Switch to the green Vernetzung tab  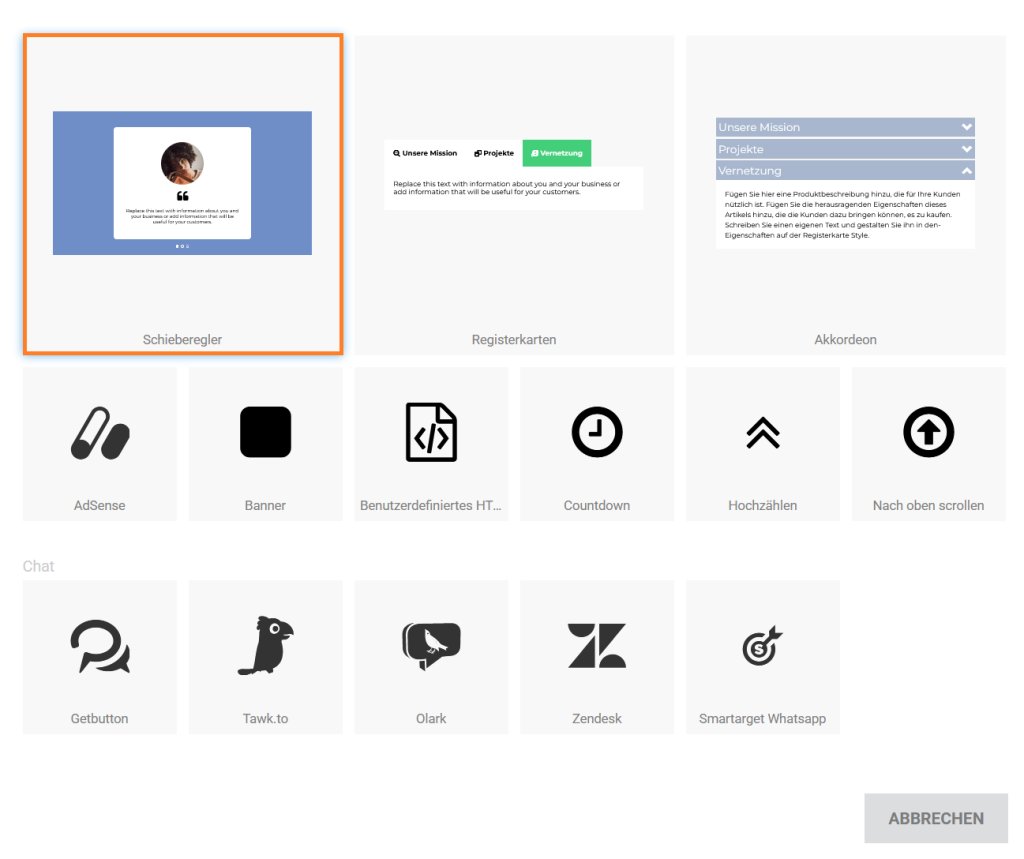tap(557, 153)
